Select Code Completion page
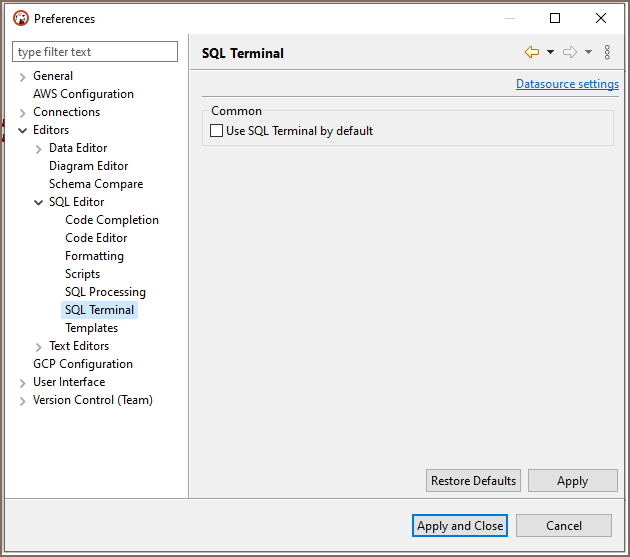This screenshot has height=557, width=630. [x=112, y=220]
